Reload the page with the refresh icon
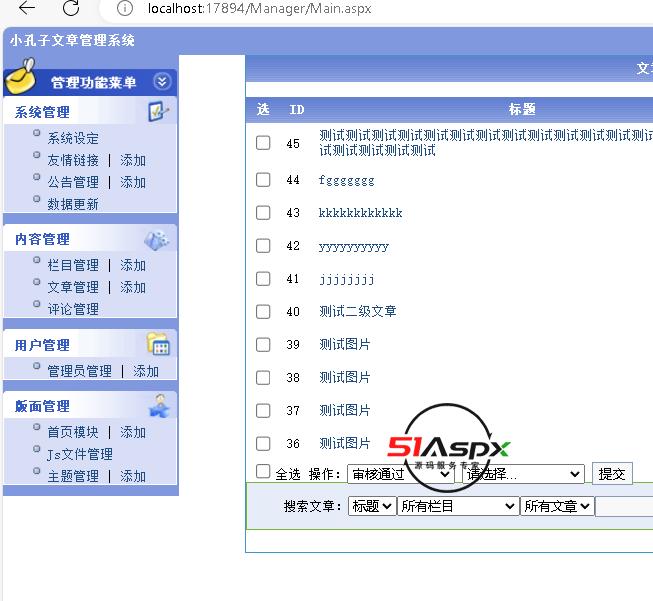 point(71,8)
